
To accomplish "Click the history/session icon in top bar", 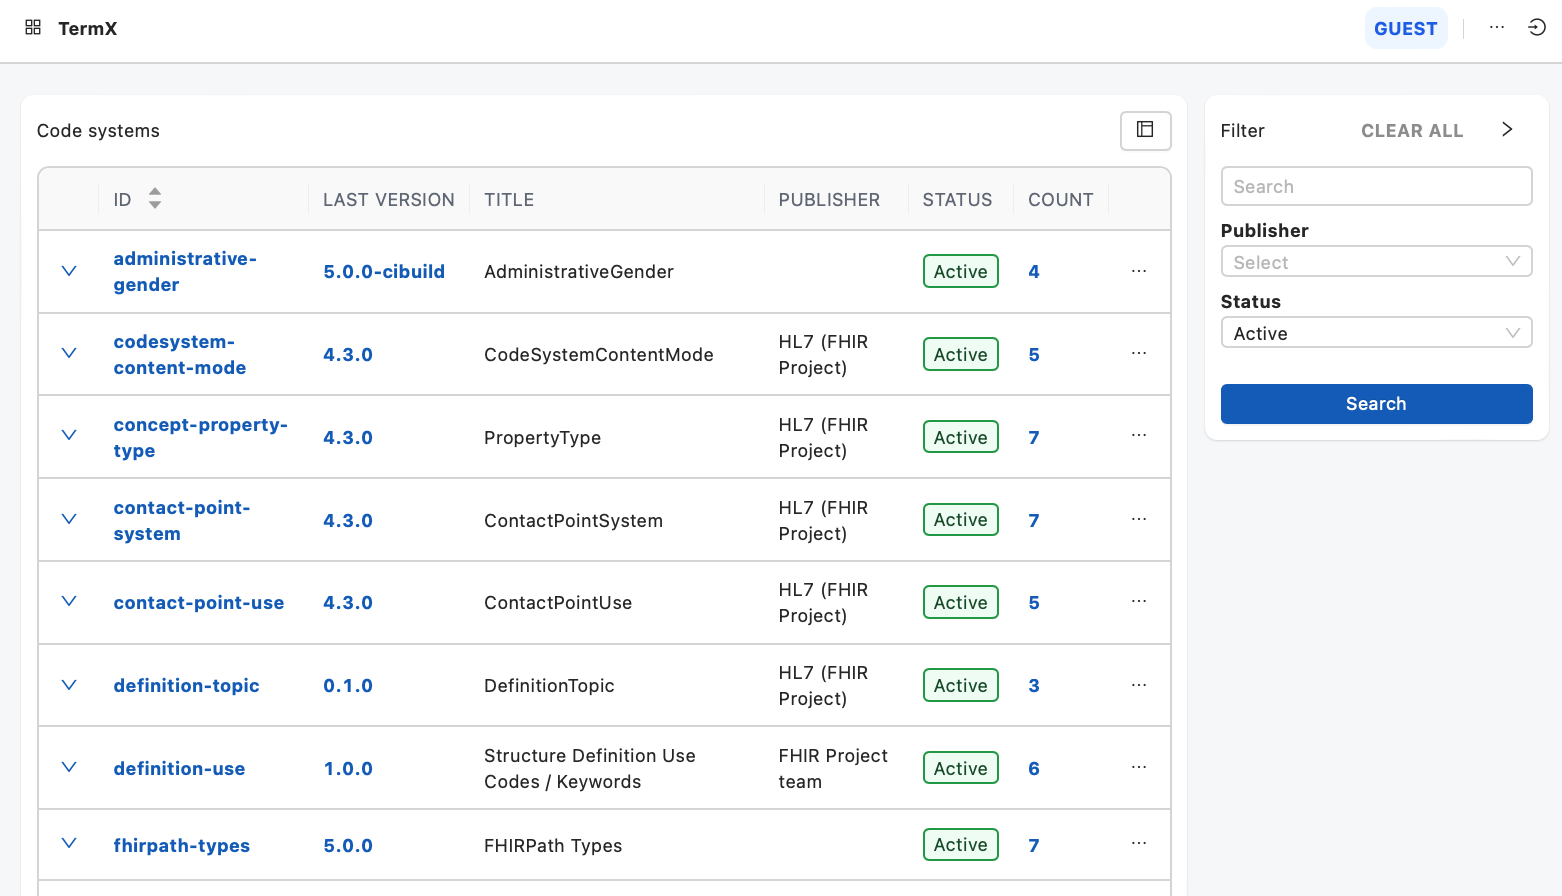I will point(1537,28).
